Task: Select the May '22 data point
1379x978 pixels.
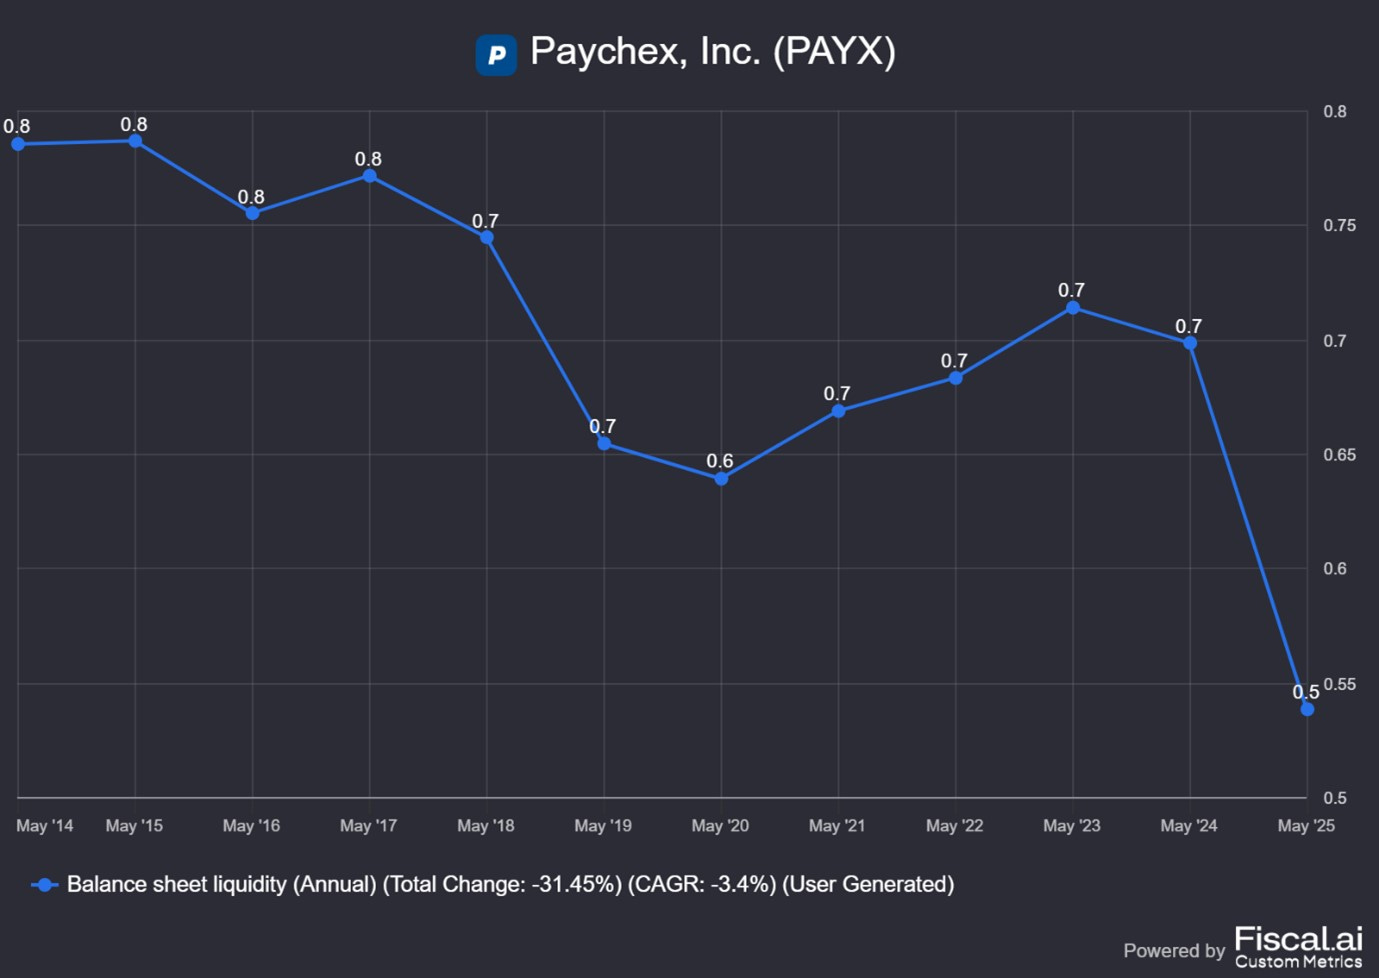Action: (x=956, y=378)
